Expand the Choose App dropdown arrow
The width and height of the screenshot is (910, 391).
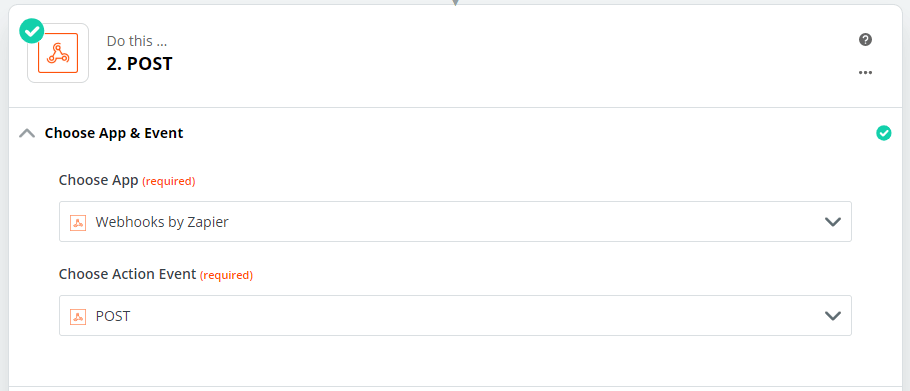(833, 222)
